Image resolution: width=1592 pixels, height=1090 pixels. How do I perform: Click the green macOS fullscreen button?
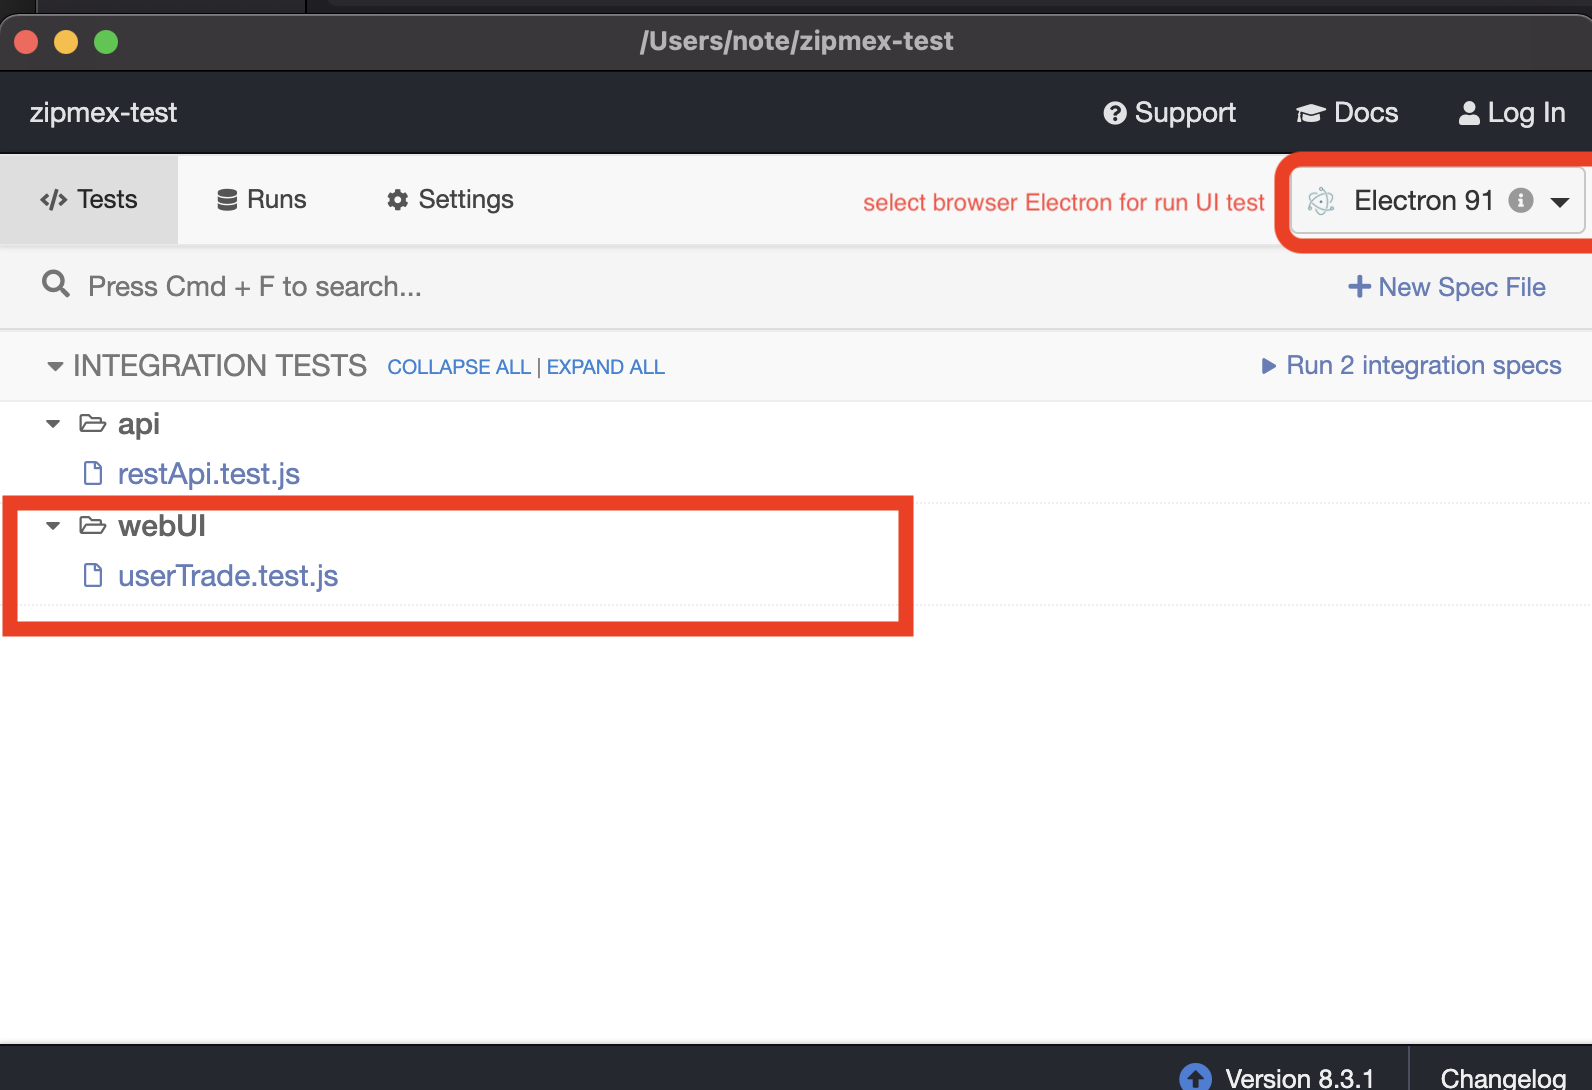(x=106, y=42)
